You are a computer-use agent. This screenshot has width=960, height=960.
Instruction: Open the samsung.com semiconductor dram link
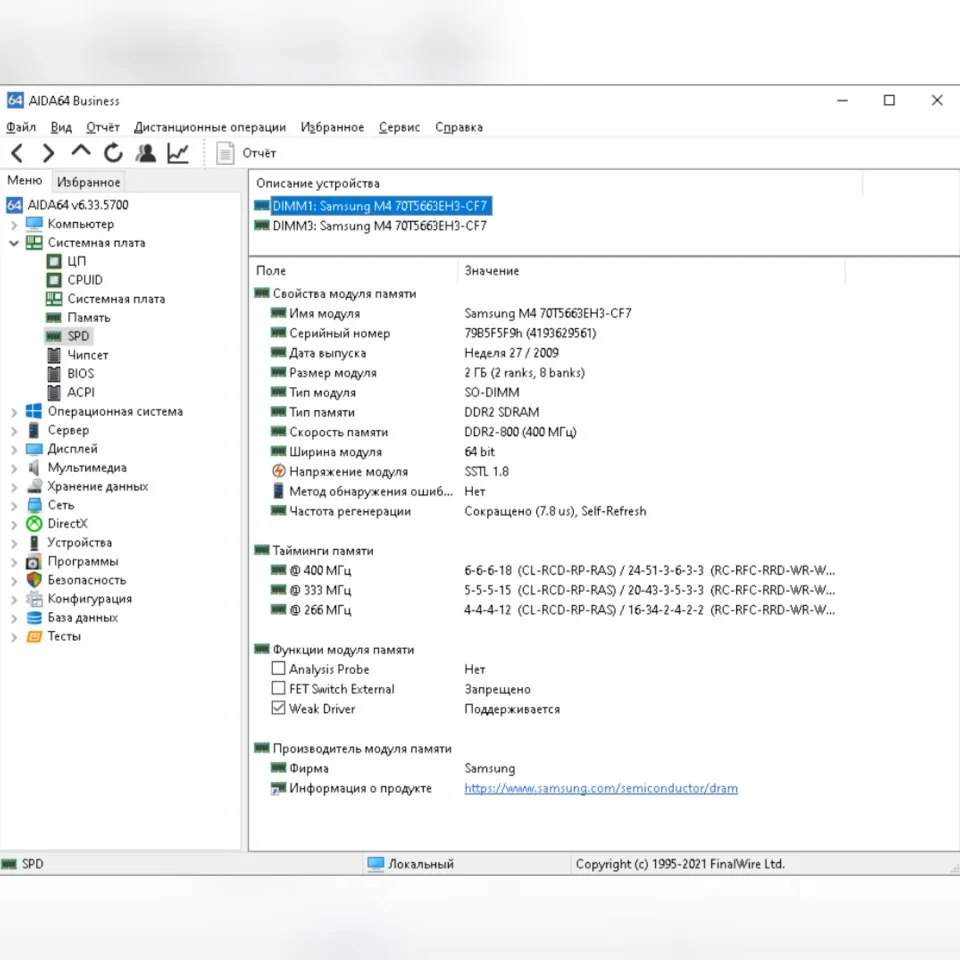(x=601, y=789)
